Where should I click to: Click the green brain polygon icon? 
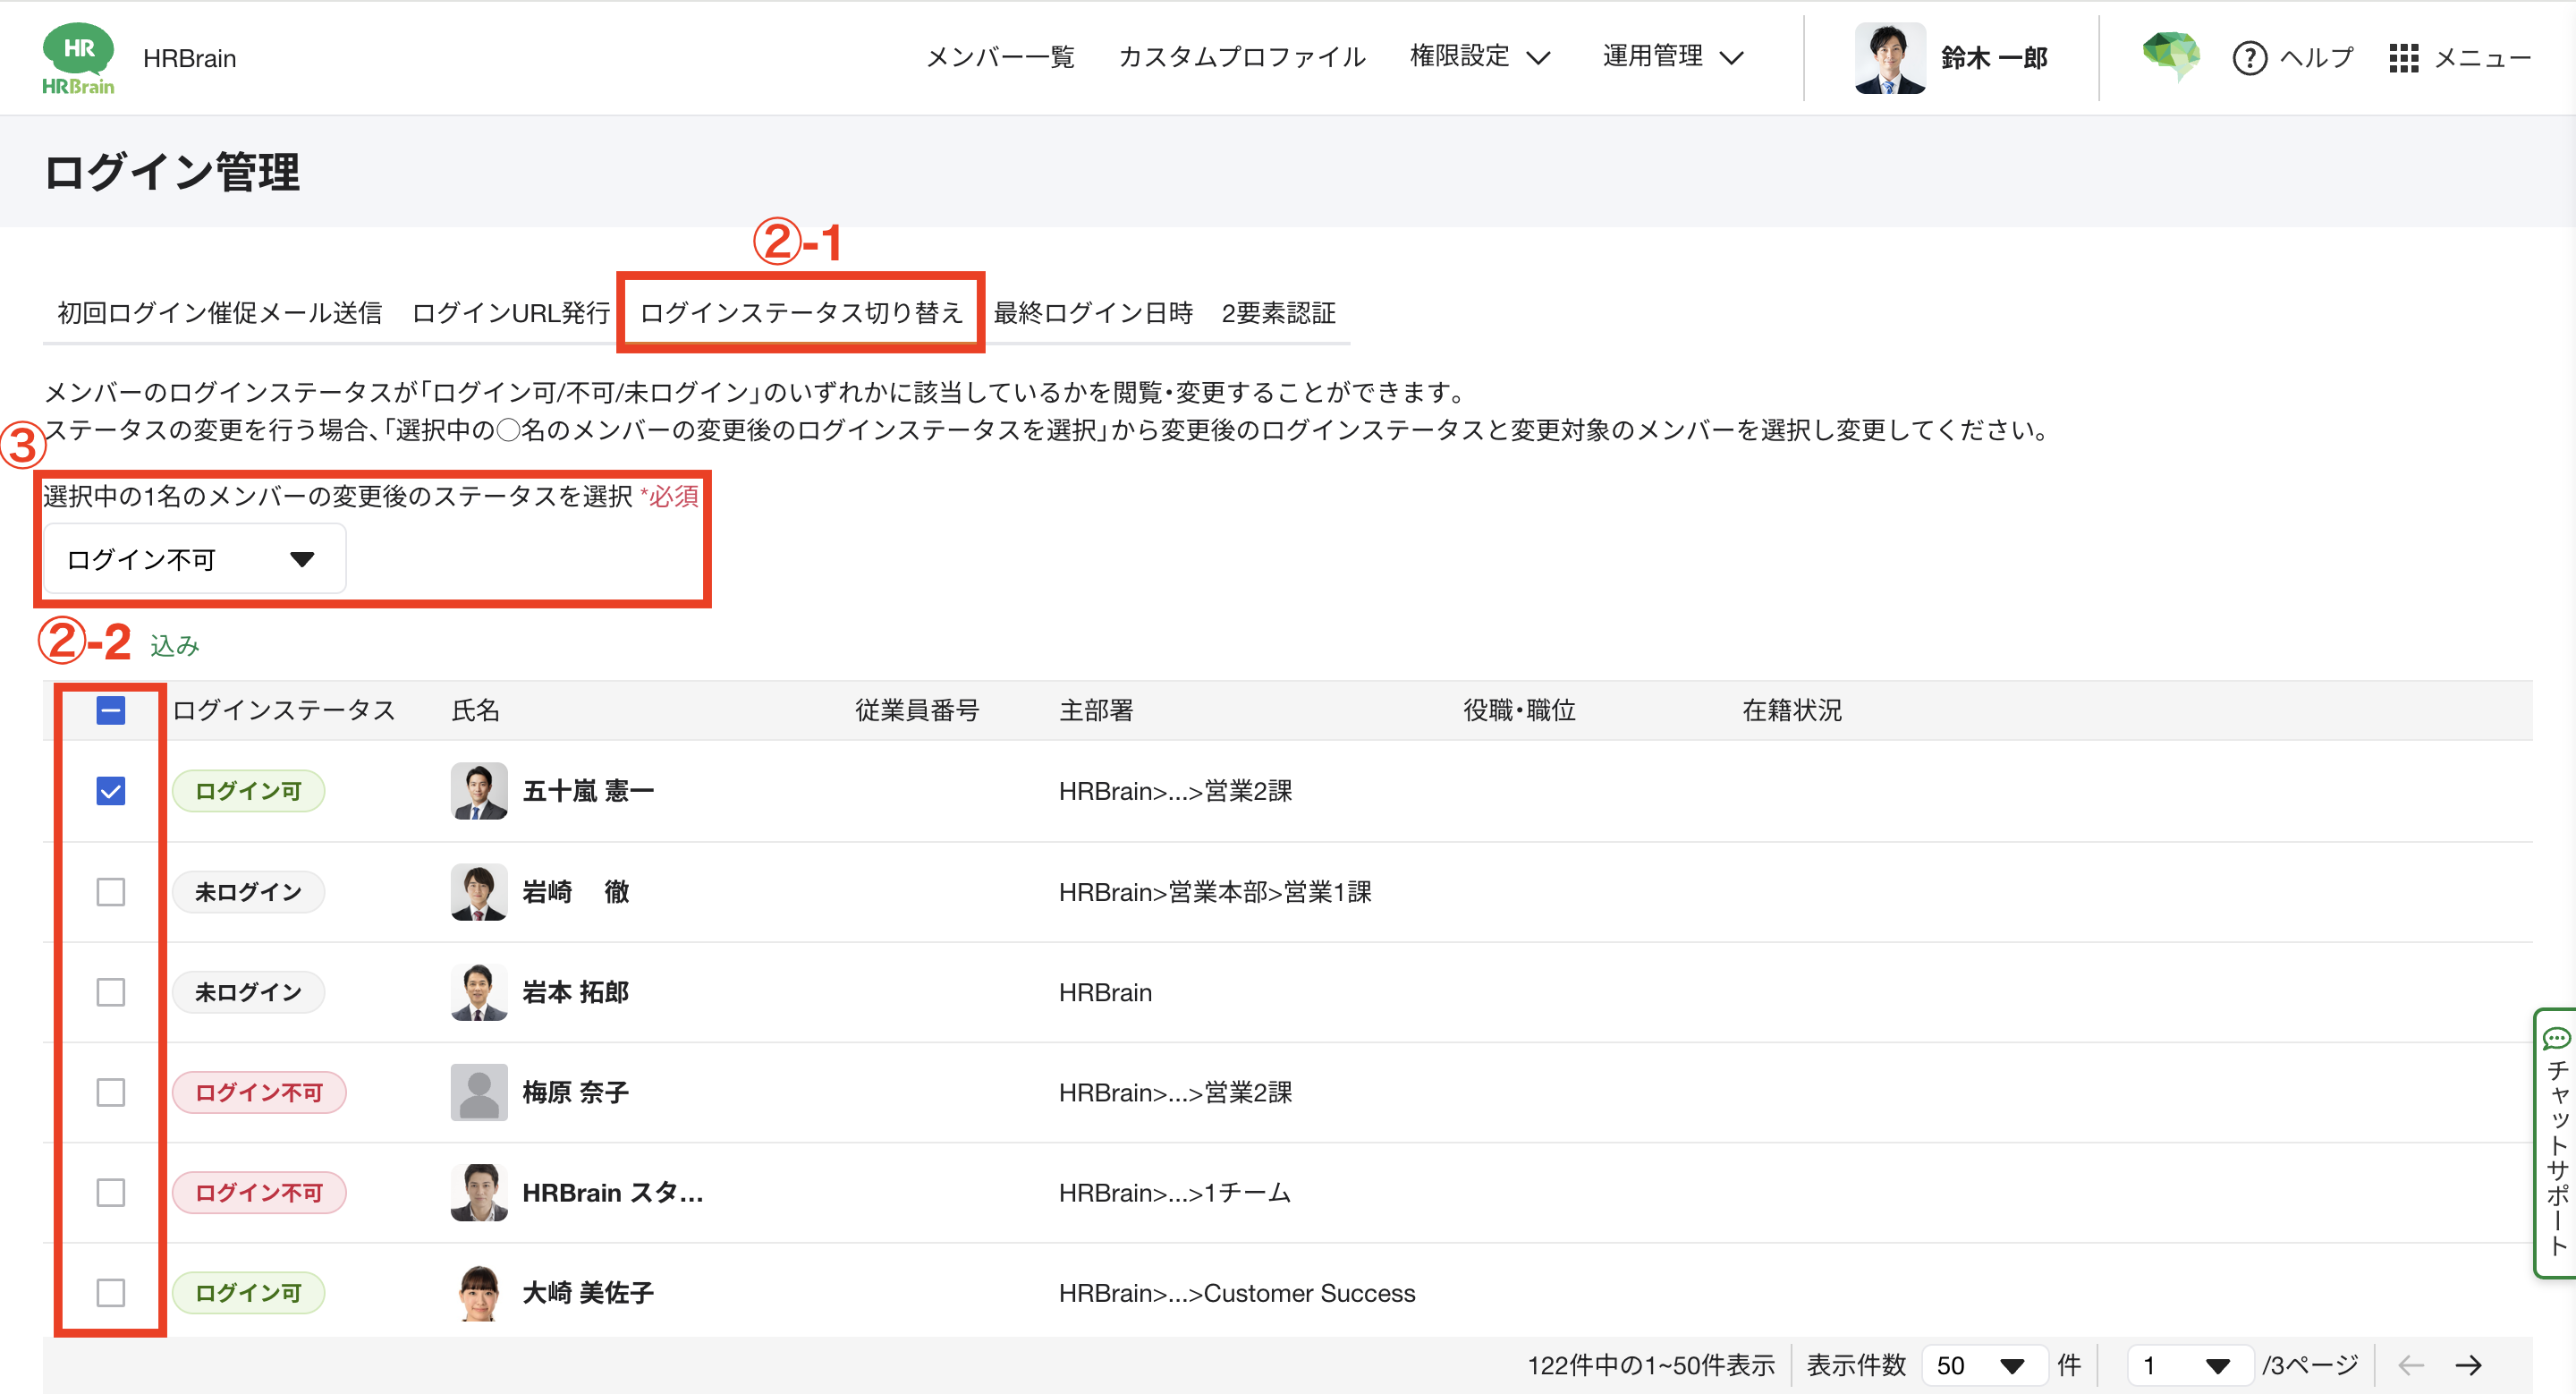pos(2171,55)
